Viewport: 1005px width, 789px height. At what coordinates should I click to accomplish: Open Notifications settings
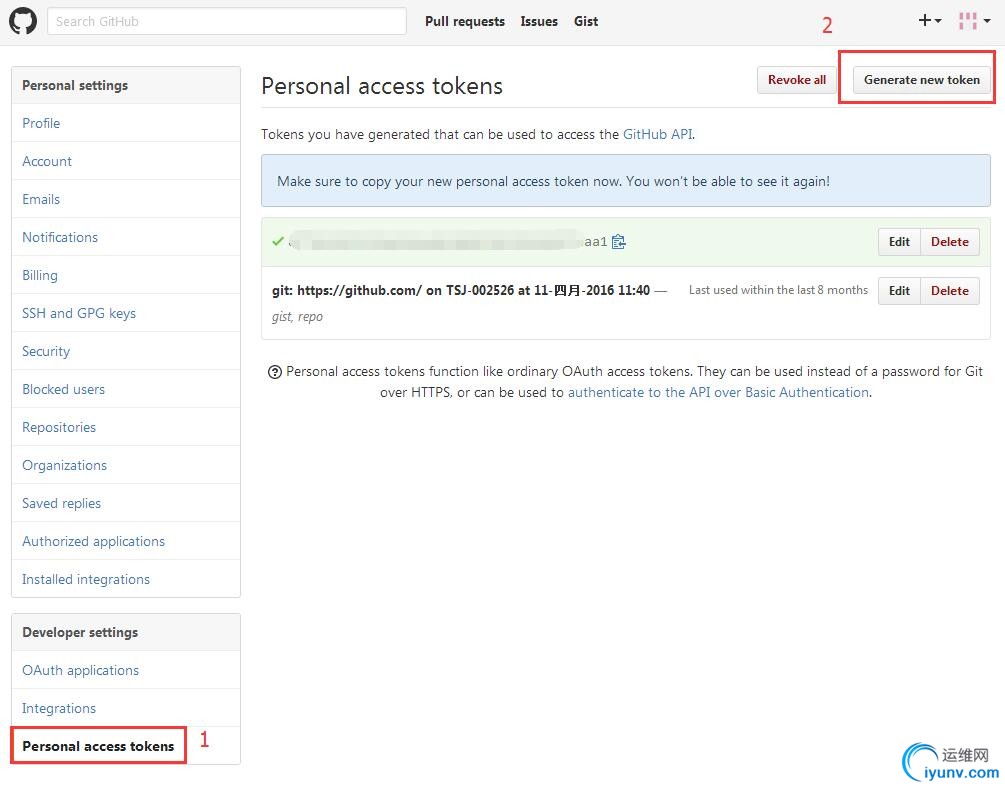(x=126, y=237)
